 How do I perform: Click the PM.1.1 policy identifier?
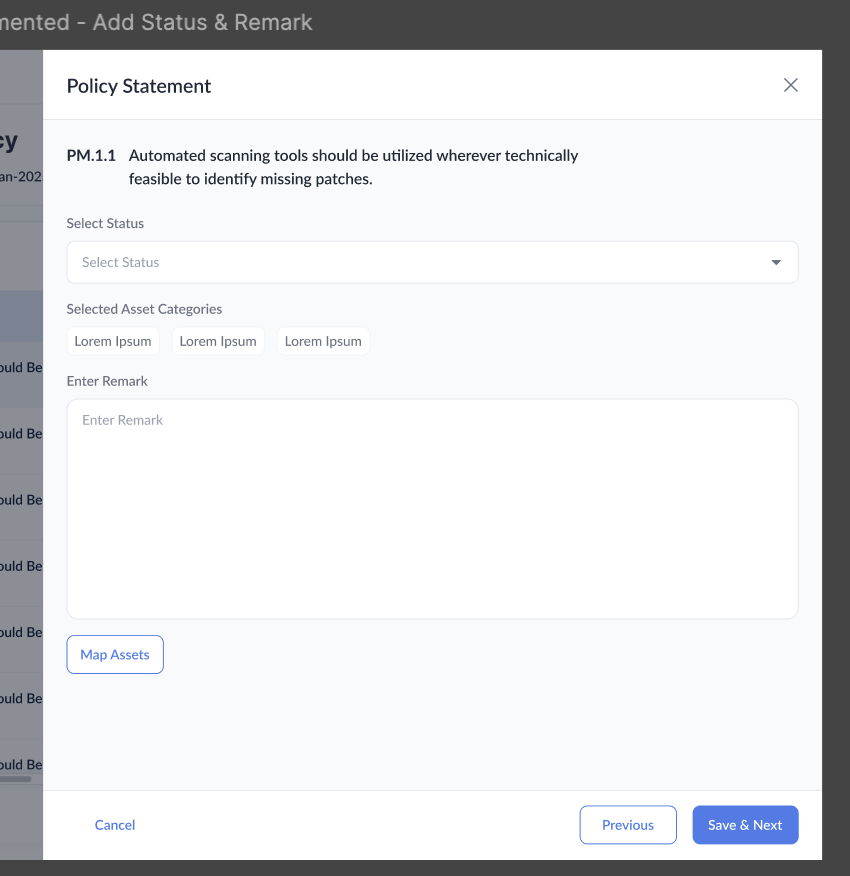(91, 156)
